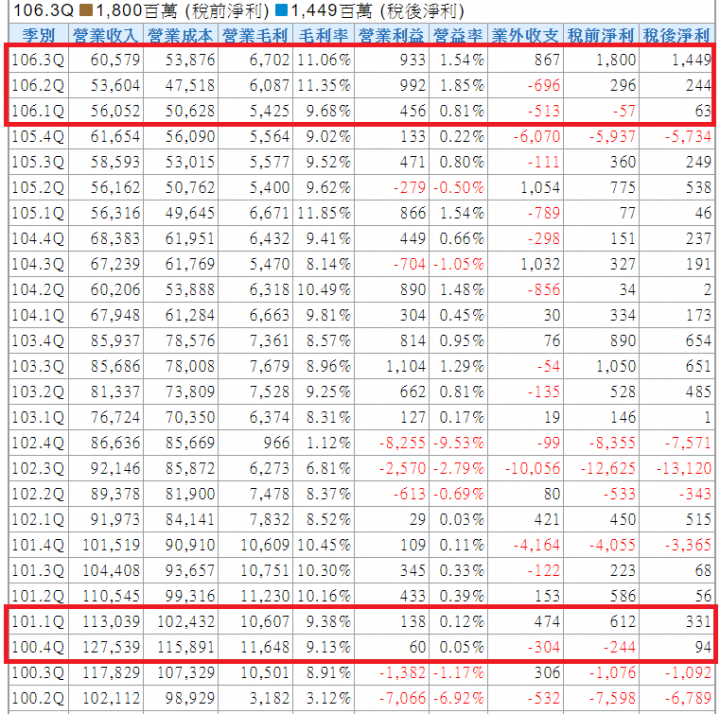
Task: Select the 101.1Q quarter cell
Action: (39, 622)
